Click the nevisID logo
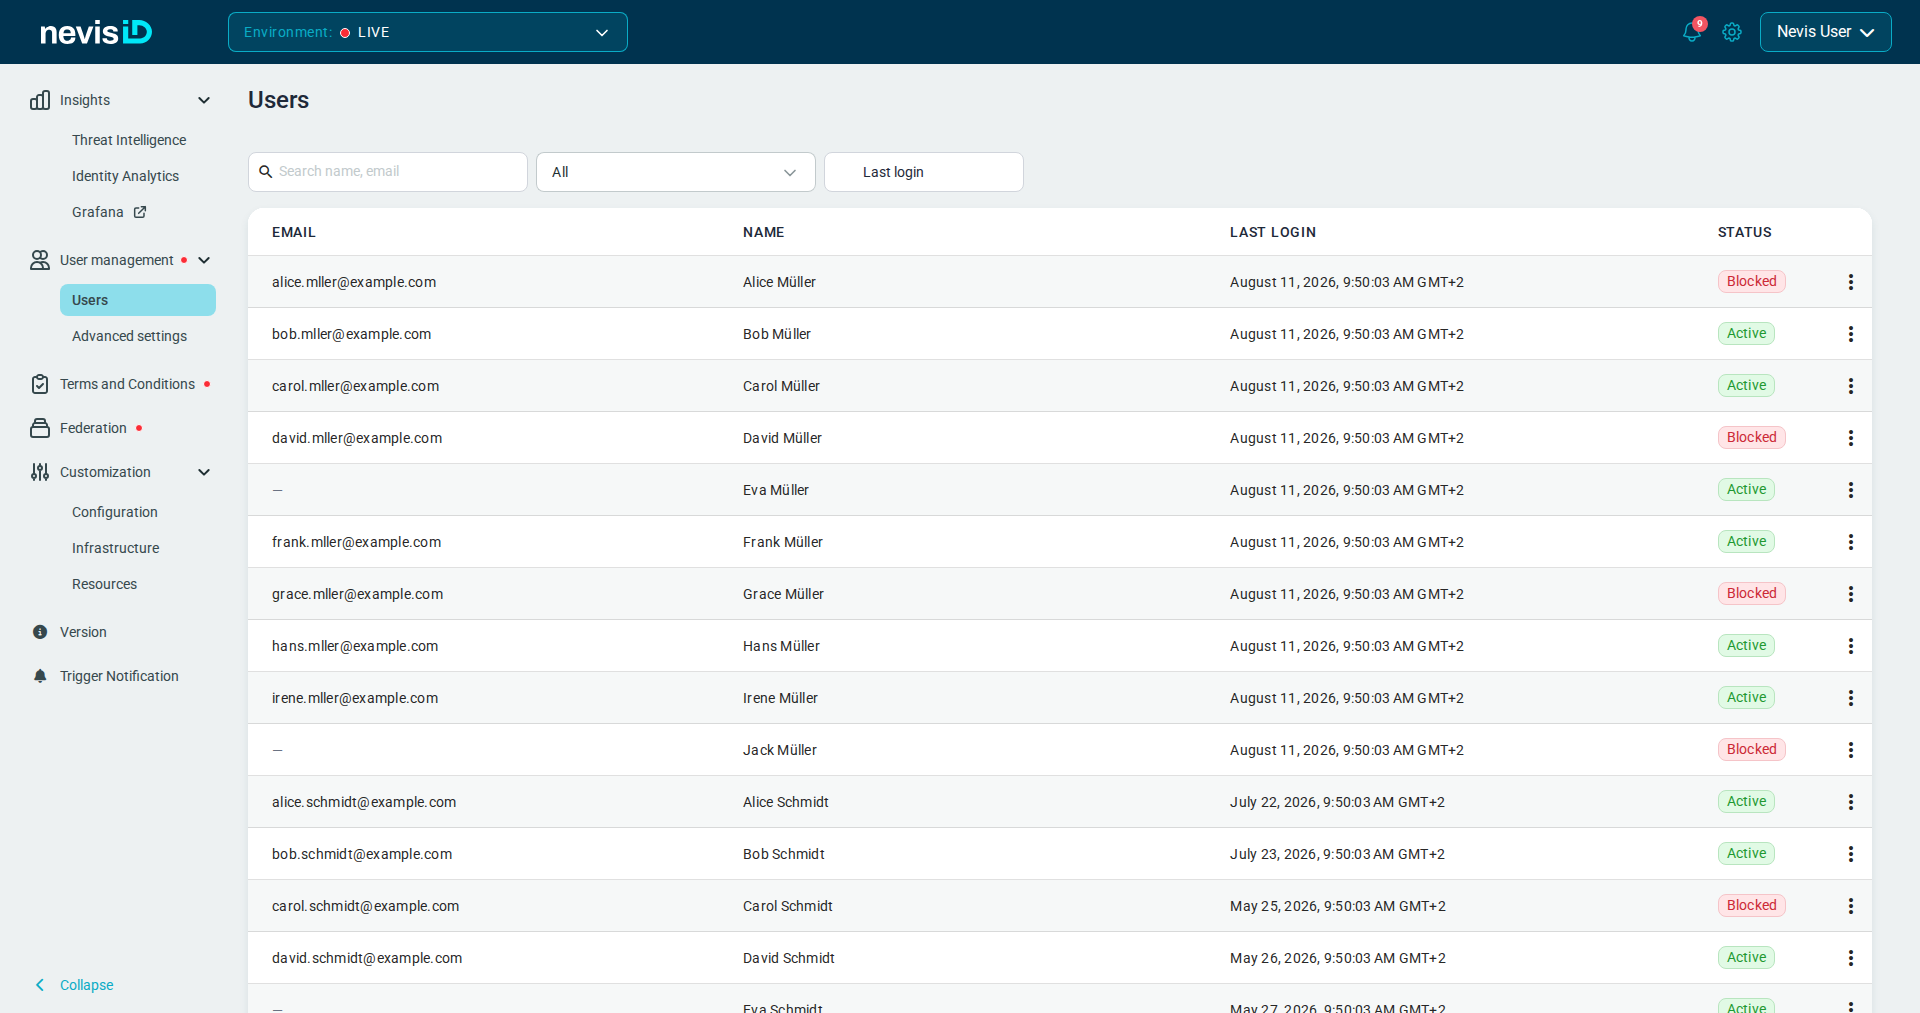The image size is (1920, 1013). tap(96, 32)
